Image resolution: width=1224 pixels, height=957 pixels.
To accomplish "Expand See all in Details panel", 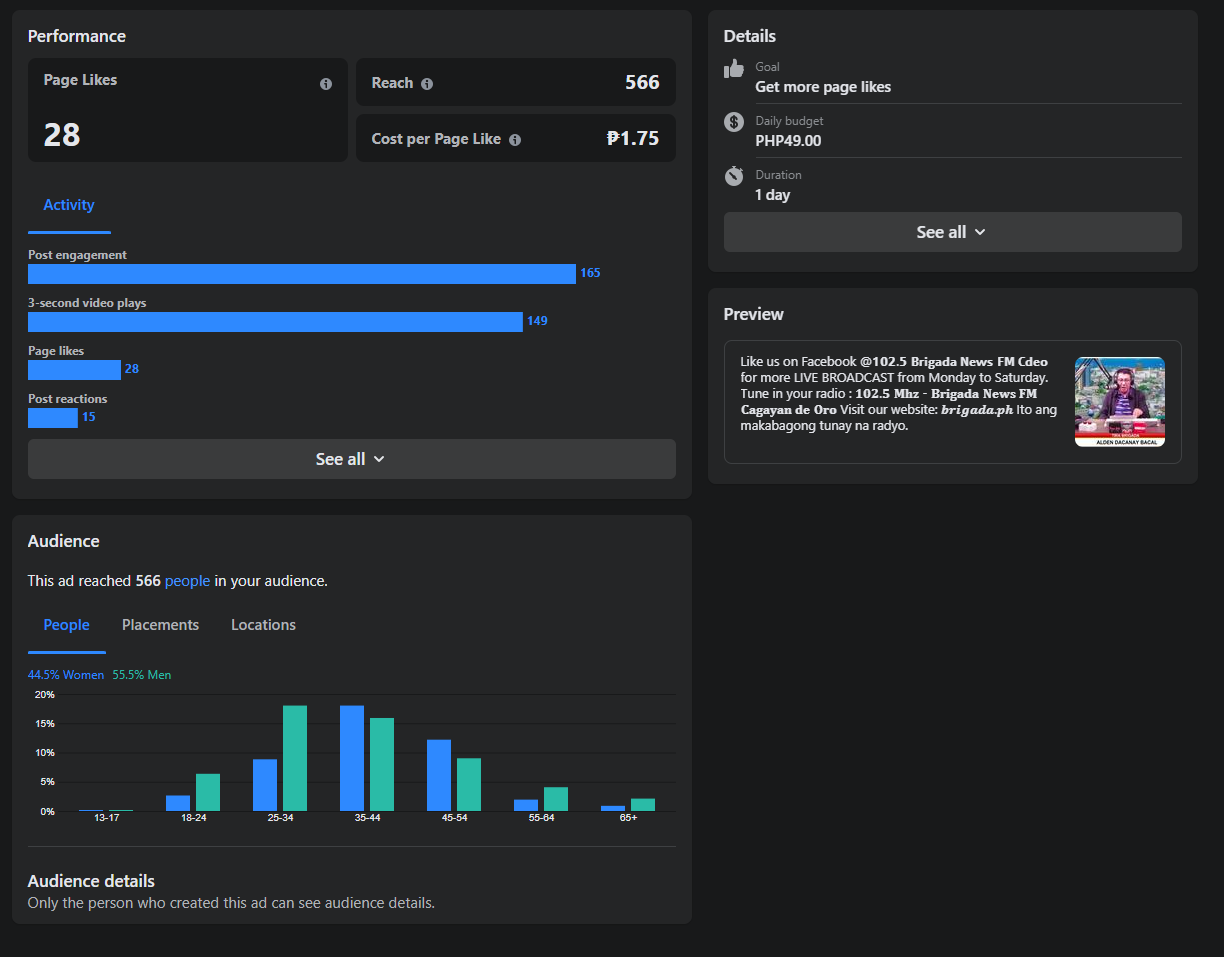I will (952, 232).
